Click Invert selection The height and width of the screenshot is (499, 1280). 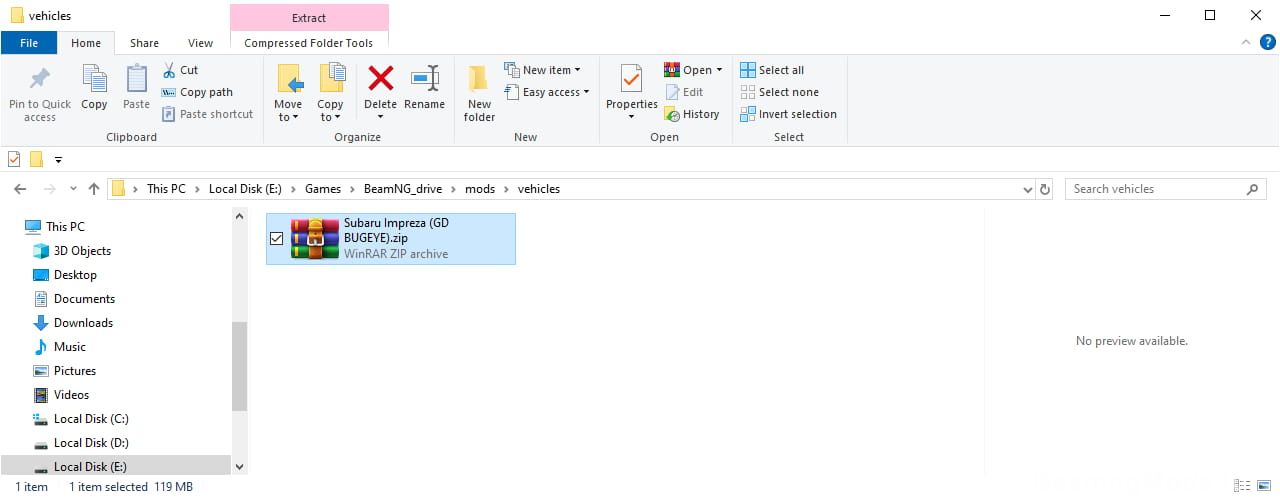click(x=788, y=114)
